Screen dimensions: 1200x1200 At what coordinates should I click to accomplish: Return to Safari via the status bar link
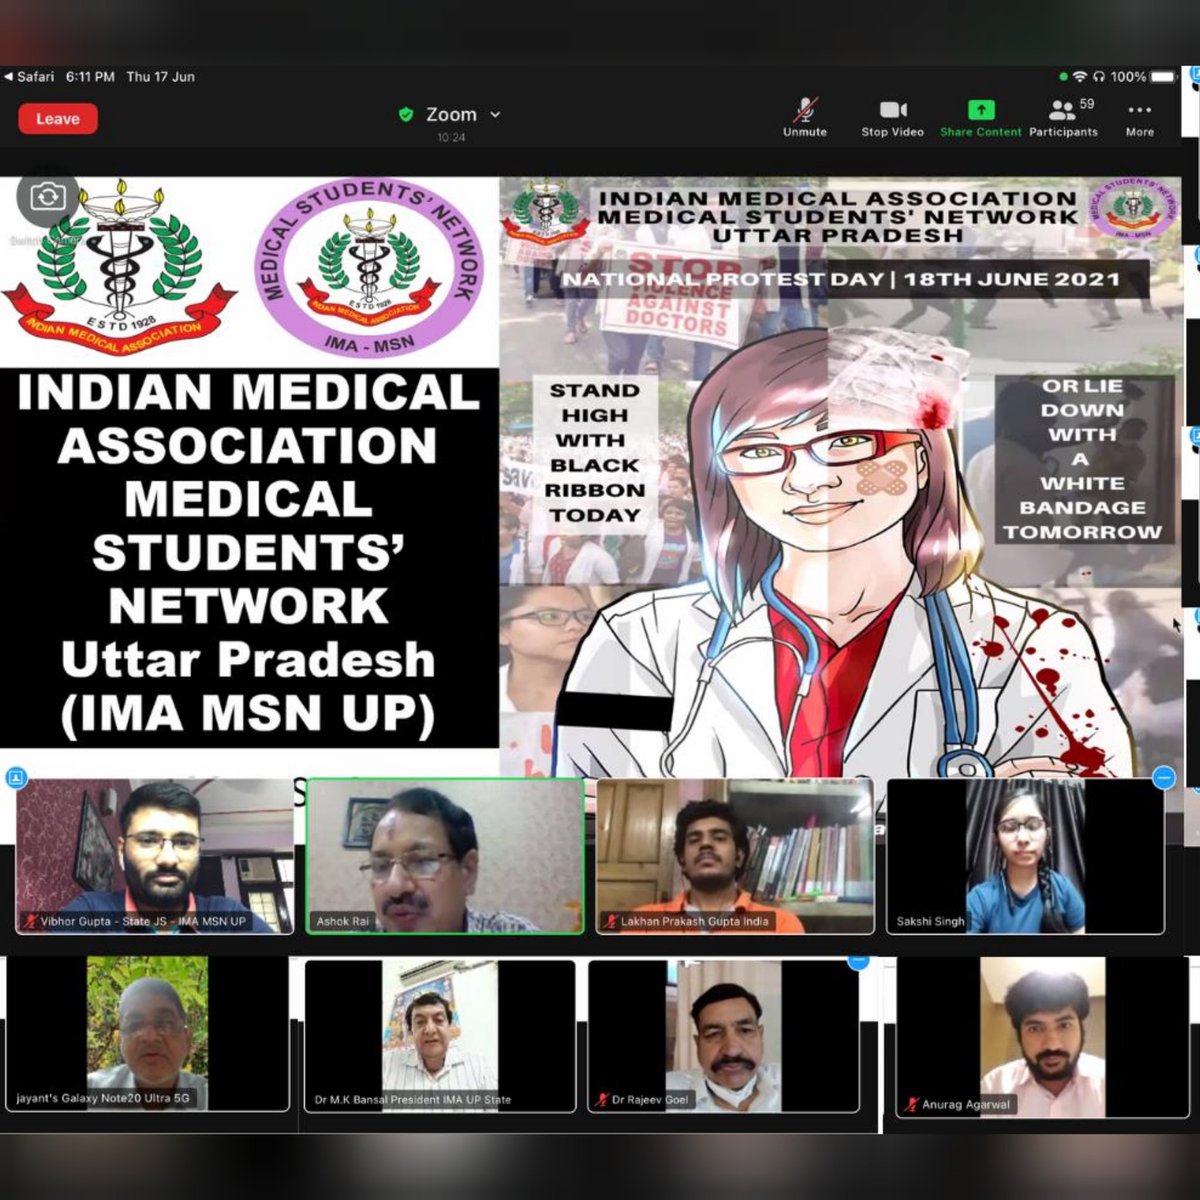[x=34, y=76]
